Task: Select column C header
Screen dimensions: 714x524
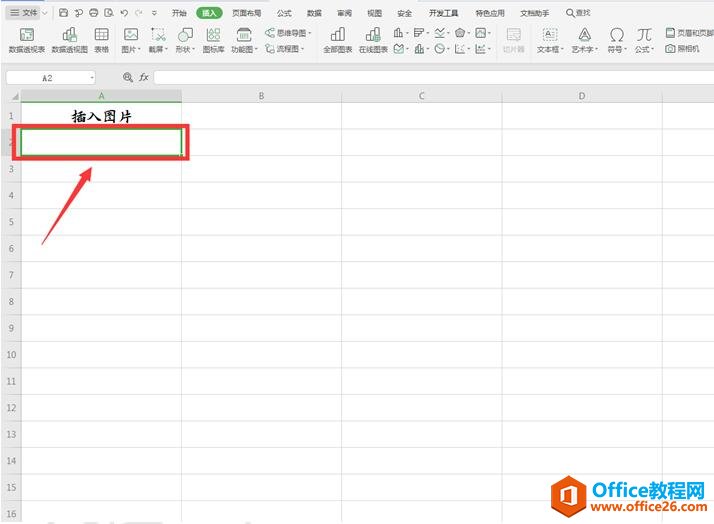Action: [421, 96]
